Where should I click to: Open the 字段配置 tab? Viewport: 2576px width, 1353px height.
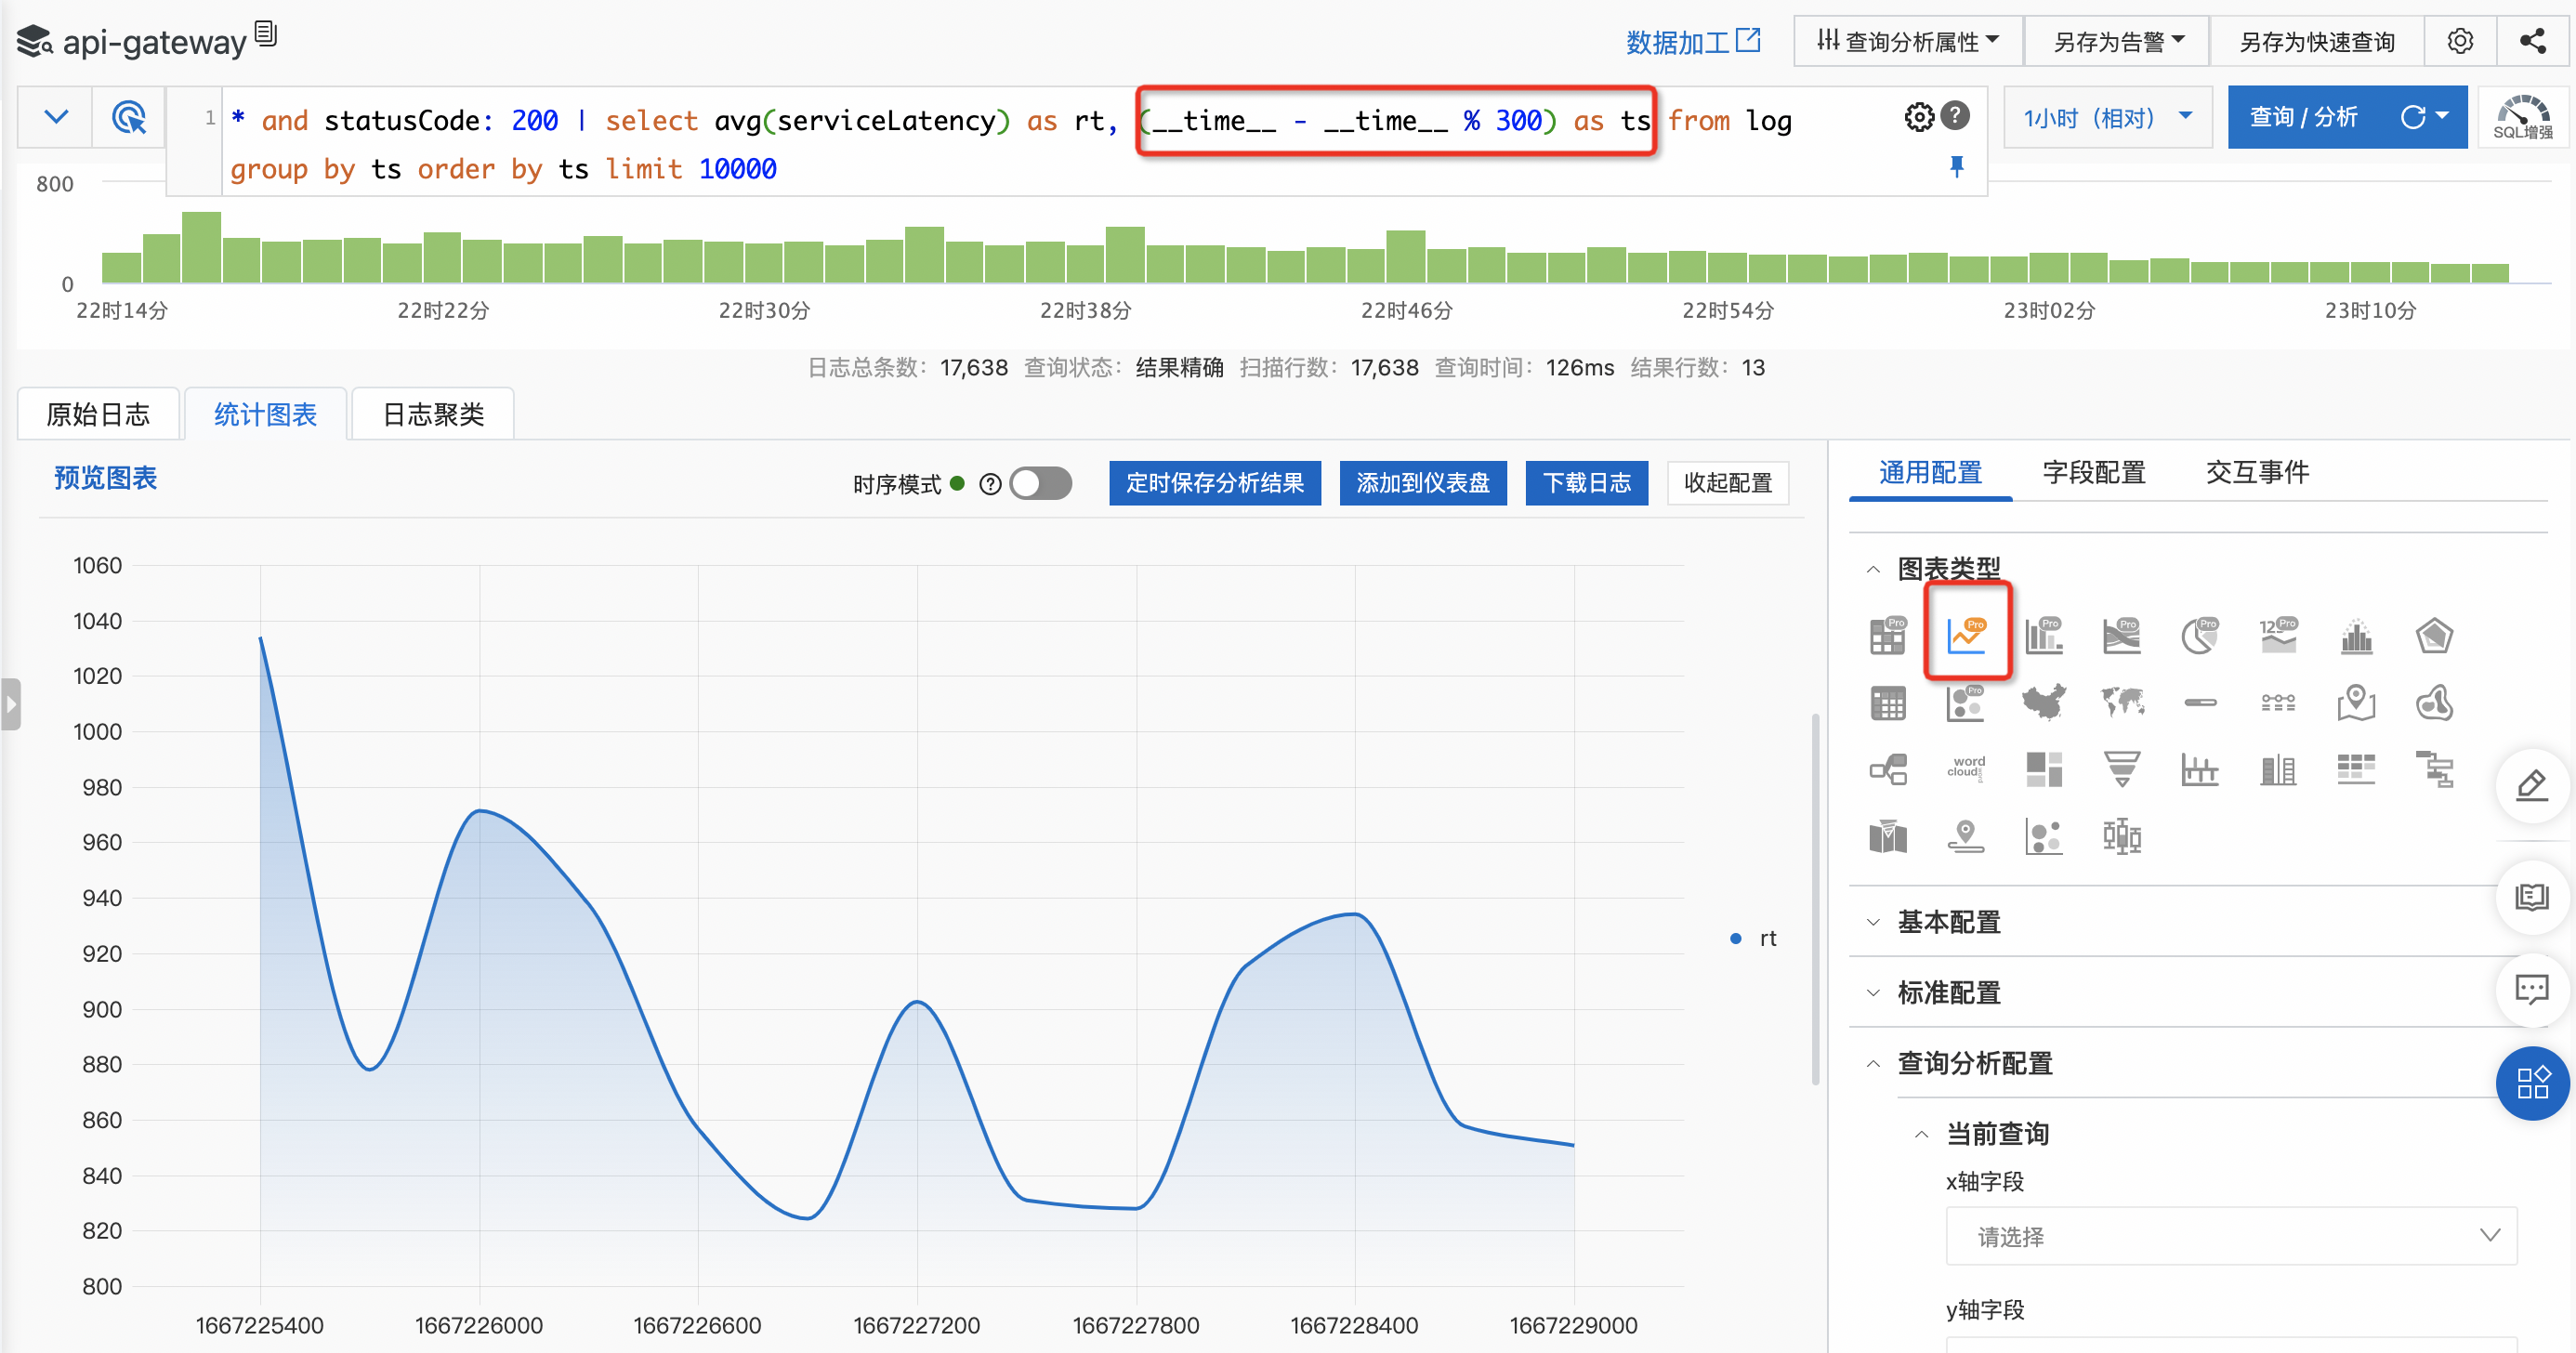click(x=2093, y=472)
